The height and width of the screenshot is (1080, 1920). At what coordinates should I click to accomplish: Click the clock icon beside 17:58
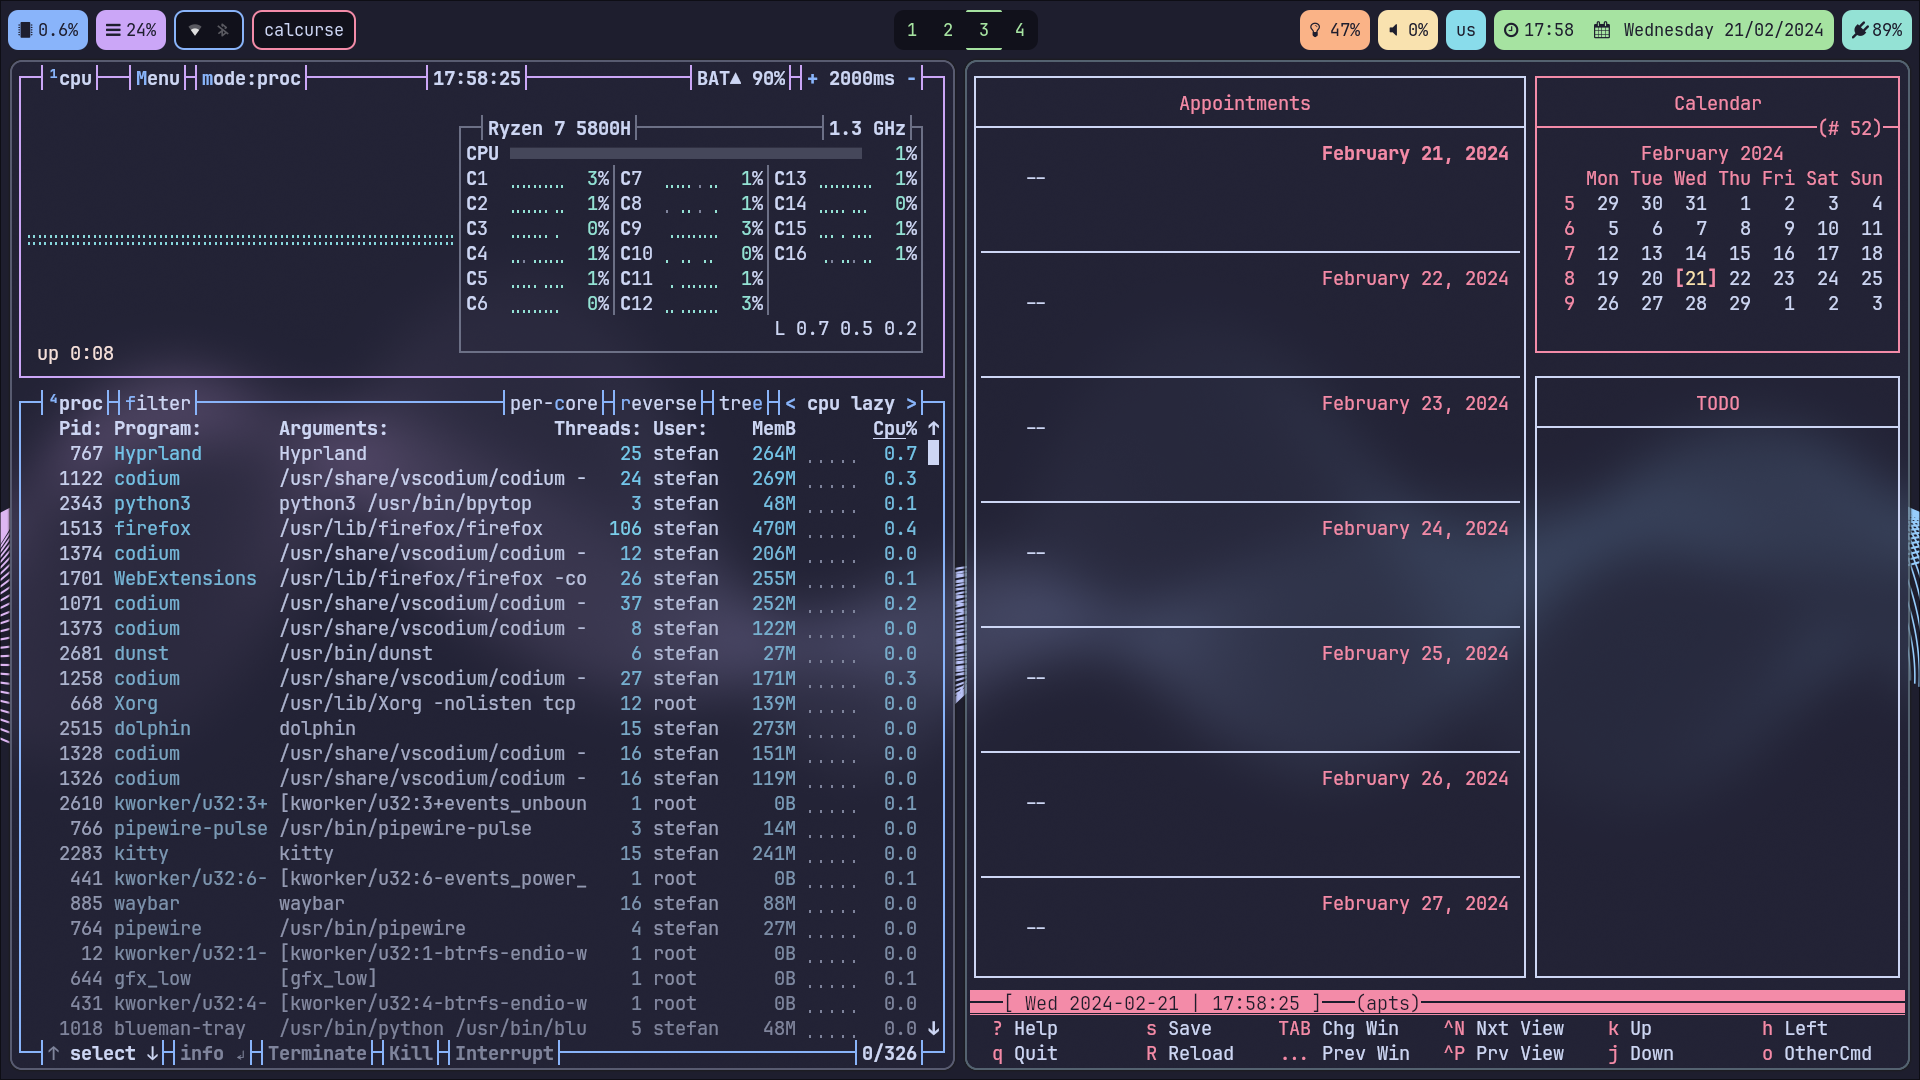1511,30
